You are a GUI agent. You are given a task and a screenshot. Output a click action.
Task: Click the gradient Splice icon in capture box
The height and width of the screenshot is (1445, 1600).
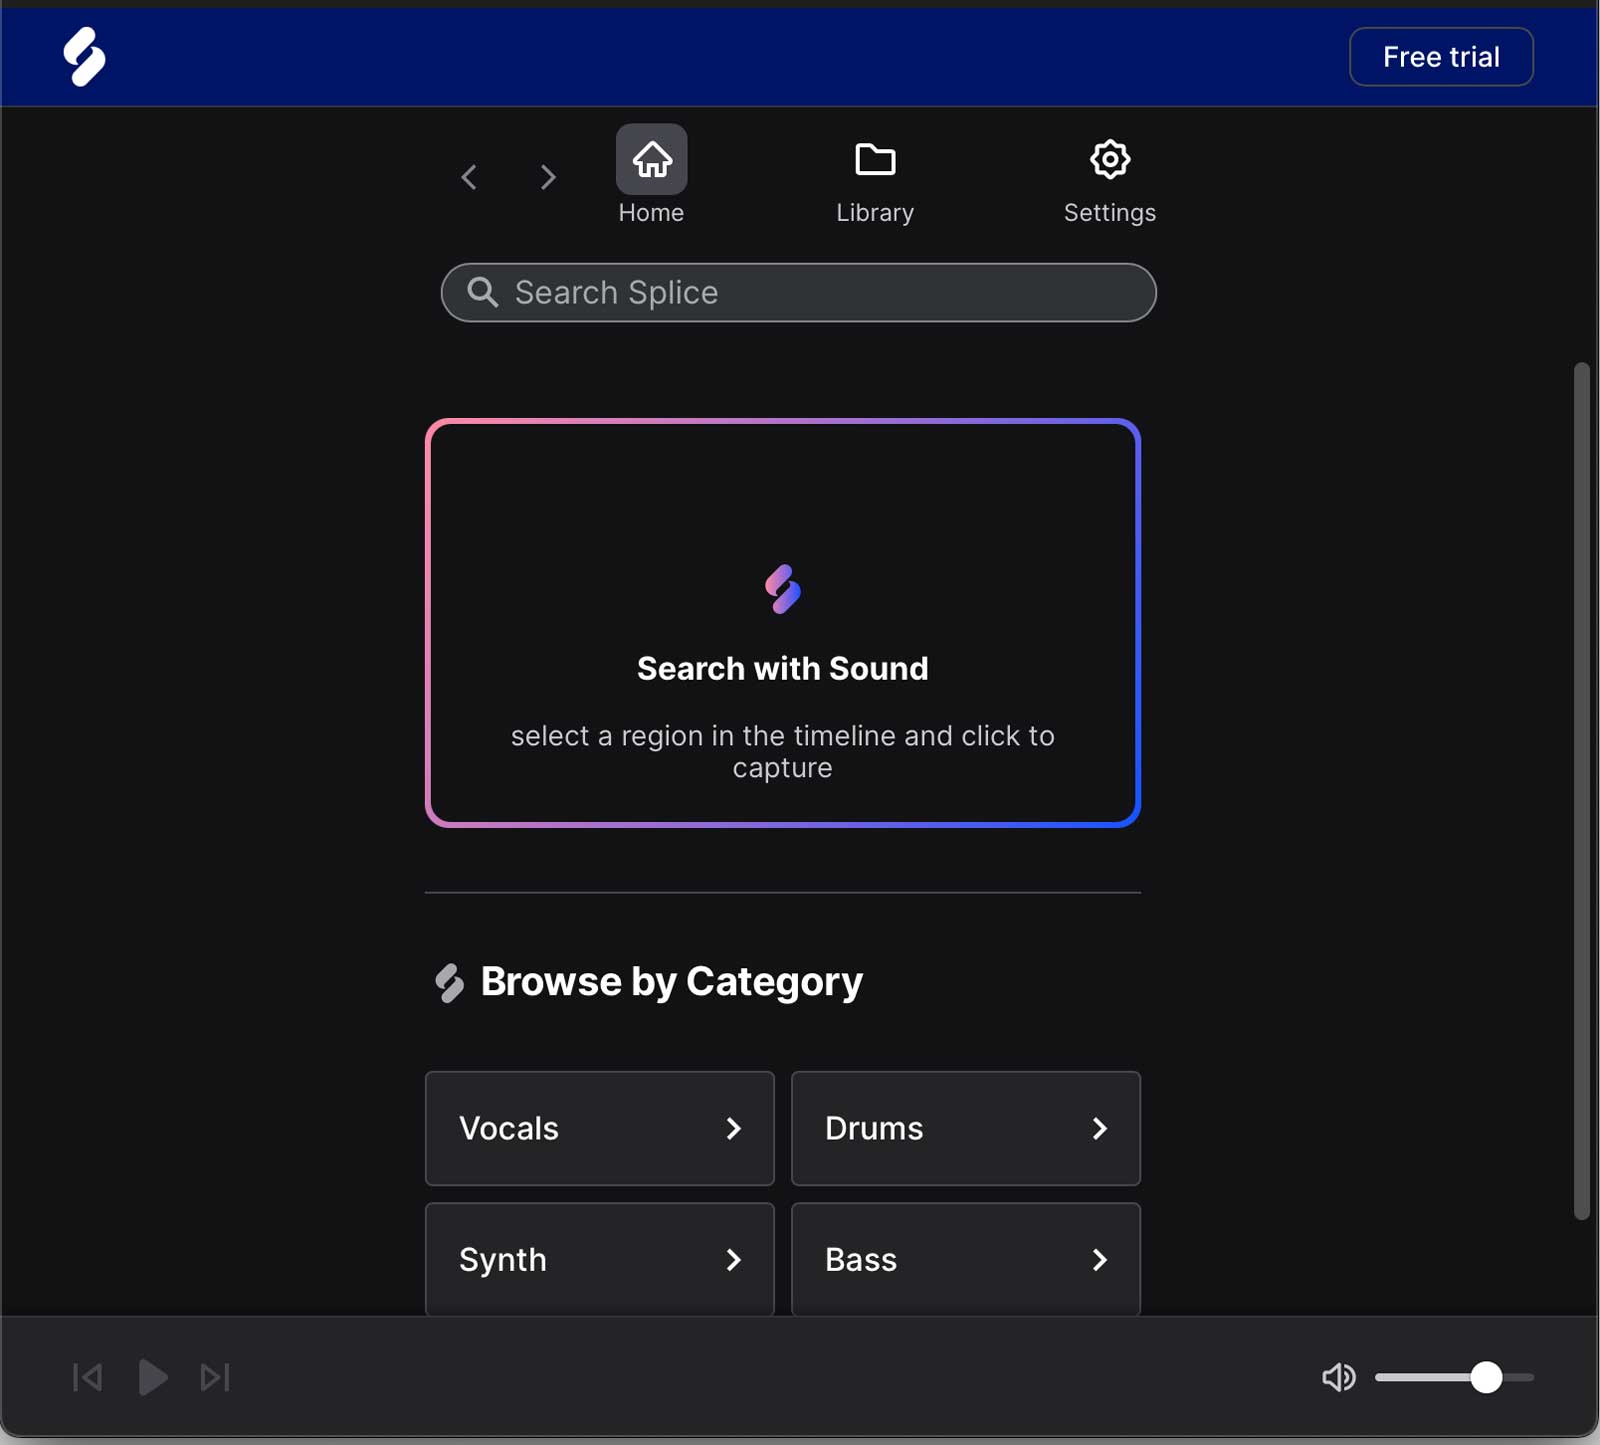tap(783, 589)
